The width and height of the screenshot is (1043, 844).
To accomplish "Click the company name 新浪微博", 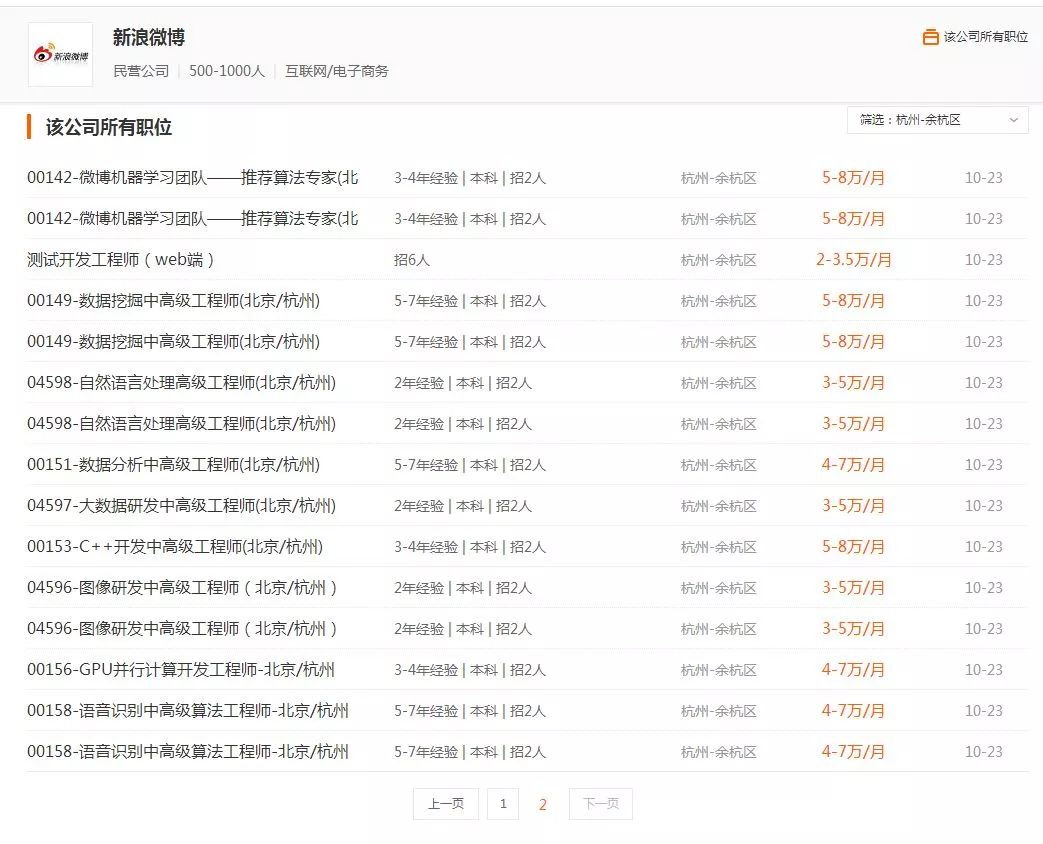I will coord(149,37).
